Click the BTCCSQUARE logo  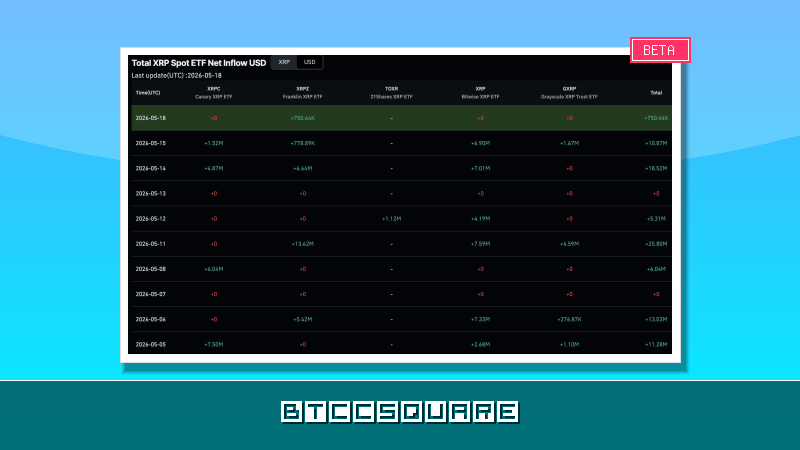pyautogui.click(x=400, y=412)
